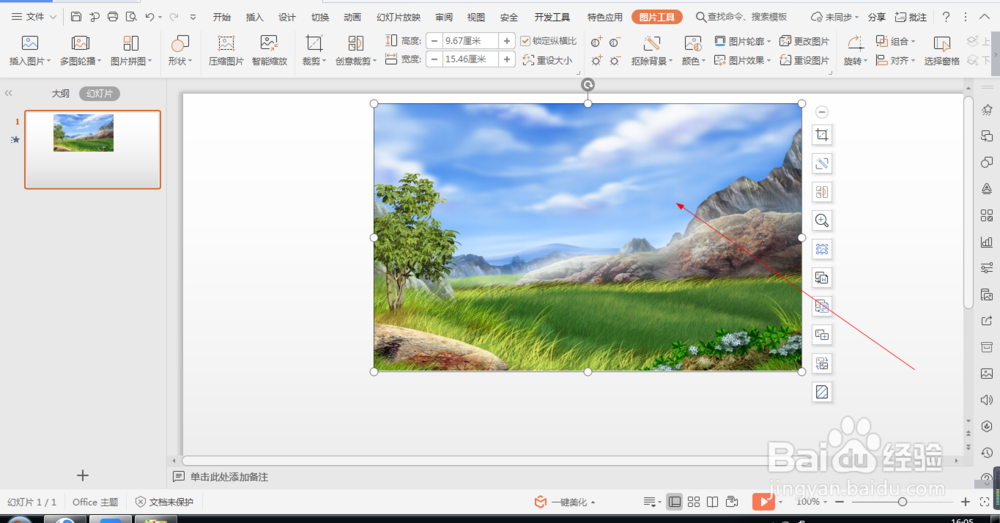
Task: Click the minus collapse icon beside the picture
Action: click(x=821, y=112)
